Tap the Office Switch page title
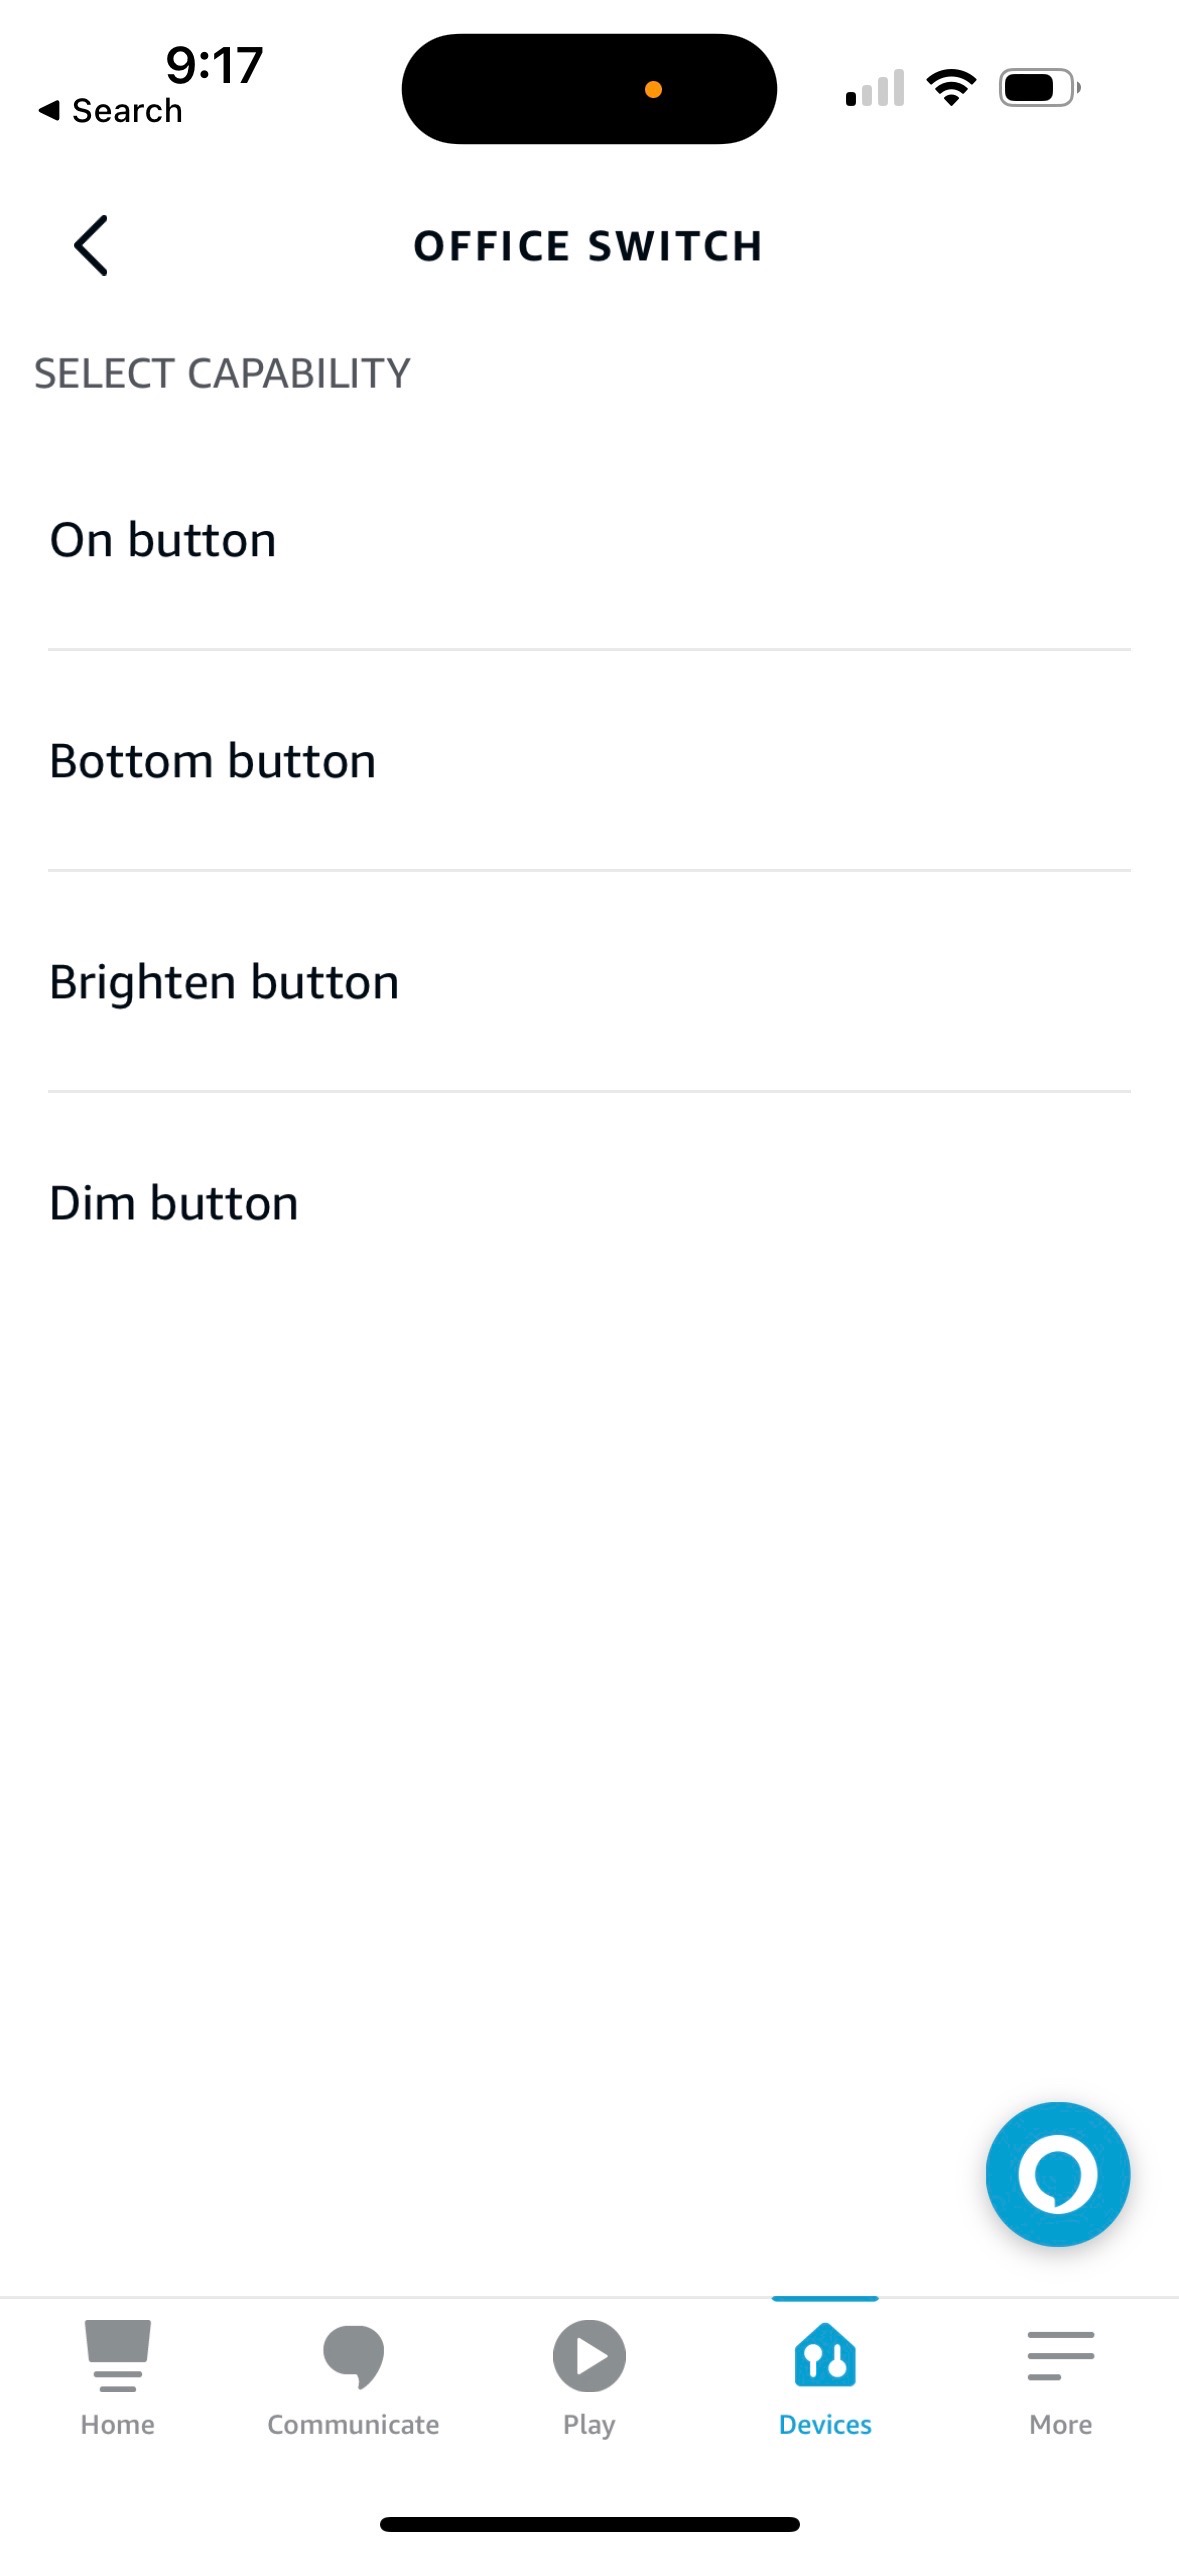The width and height of the screenshot is (1179, 2556). [588, 246]
